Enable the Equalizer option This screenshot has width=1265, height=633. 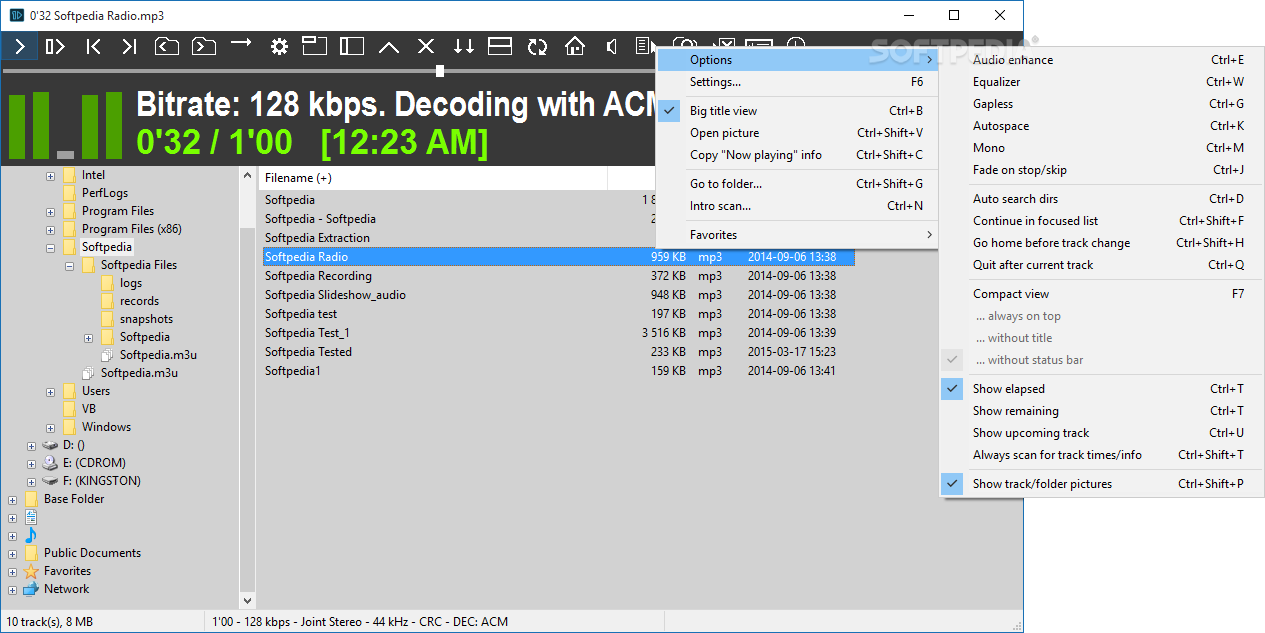click(1102, 82)
